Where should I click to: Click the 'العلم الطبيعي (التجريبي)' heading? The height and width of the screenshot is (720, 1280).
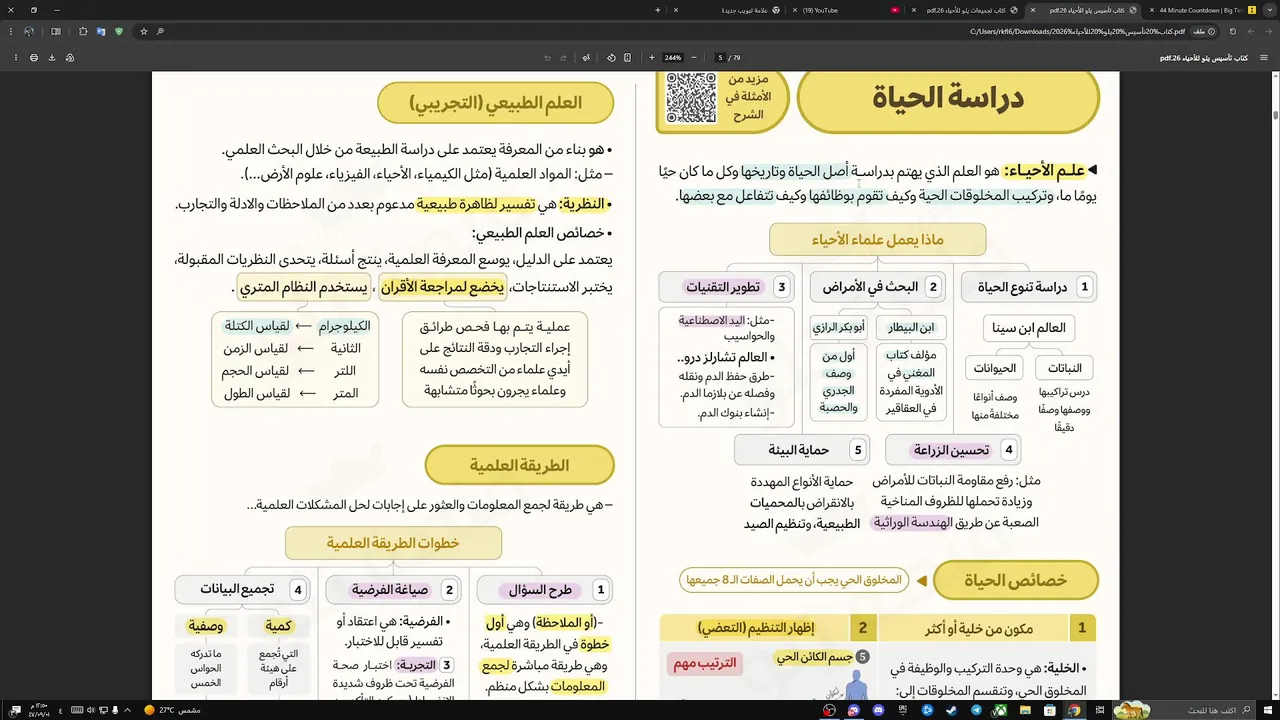495,103
